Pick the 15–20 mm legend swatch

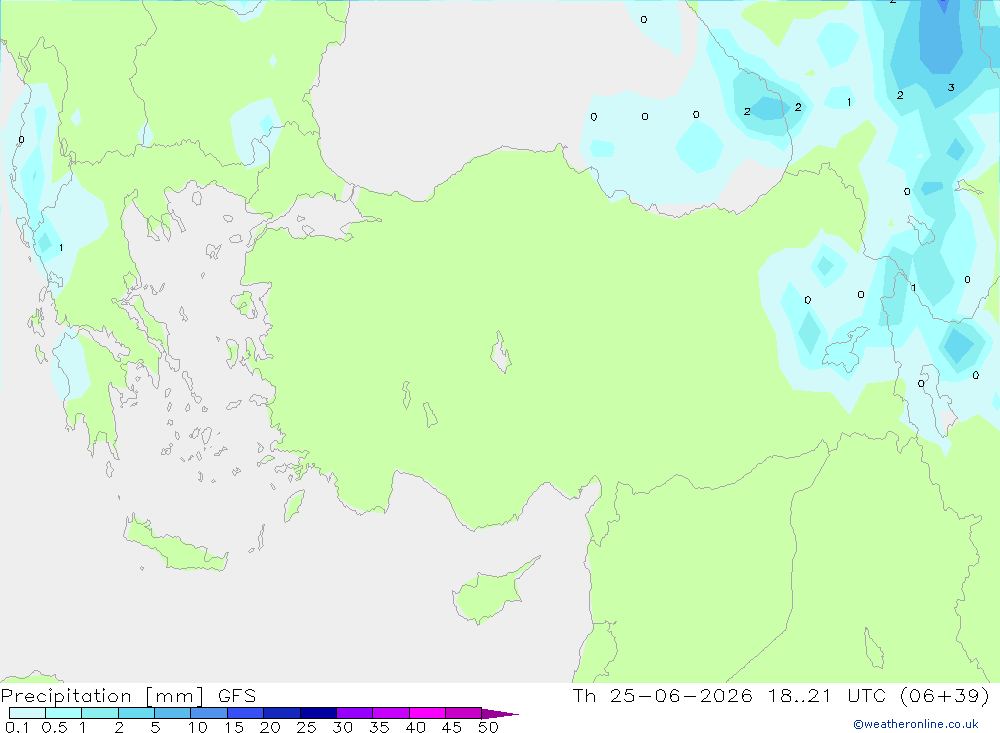pyautogui.click(x=246, y=713)
